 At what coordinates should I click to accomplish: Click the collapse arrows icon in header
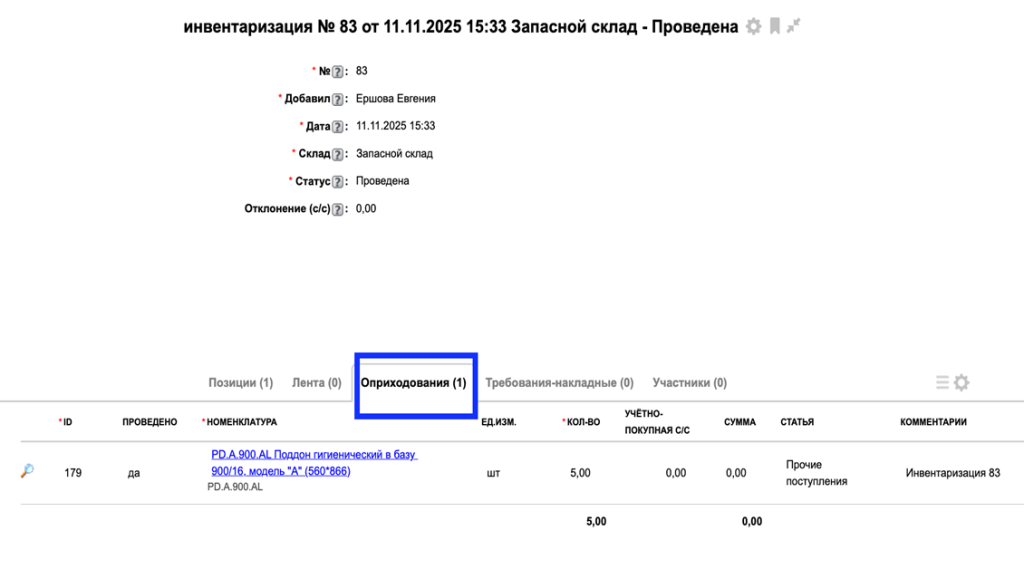(x=794, y=27)
